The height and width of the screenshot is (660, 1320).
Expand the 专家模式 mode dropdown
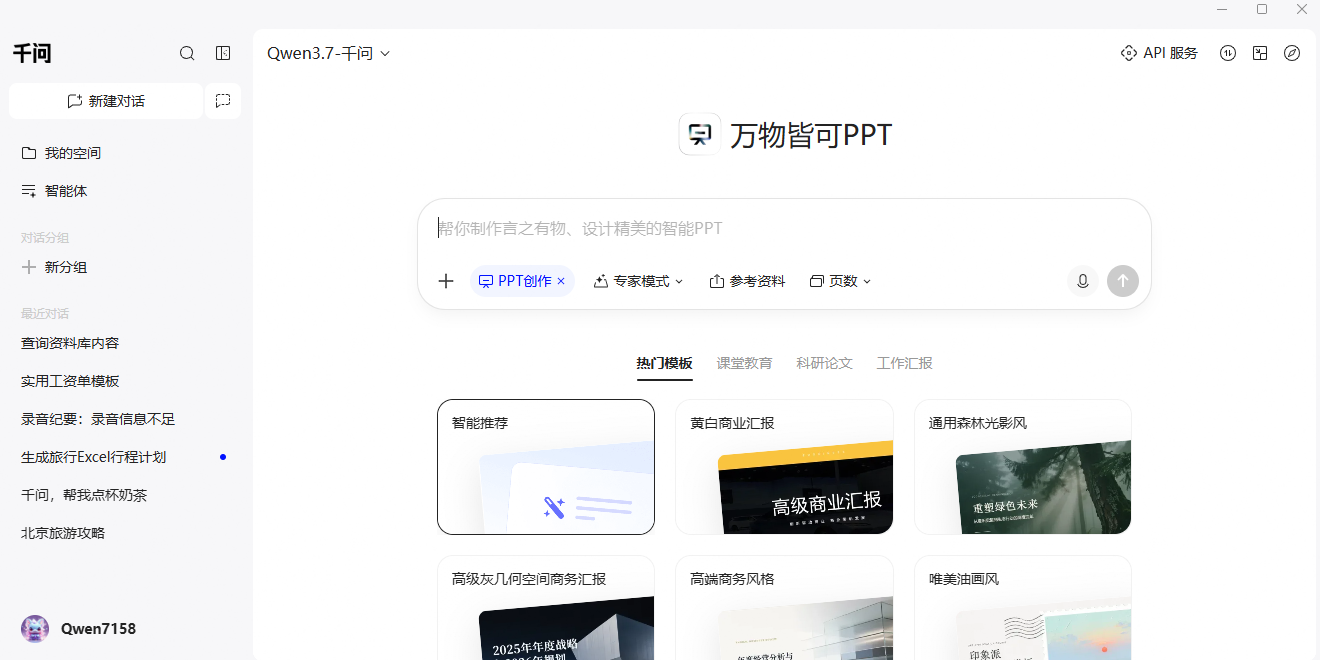click(638, 281)
